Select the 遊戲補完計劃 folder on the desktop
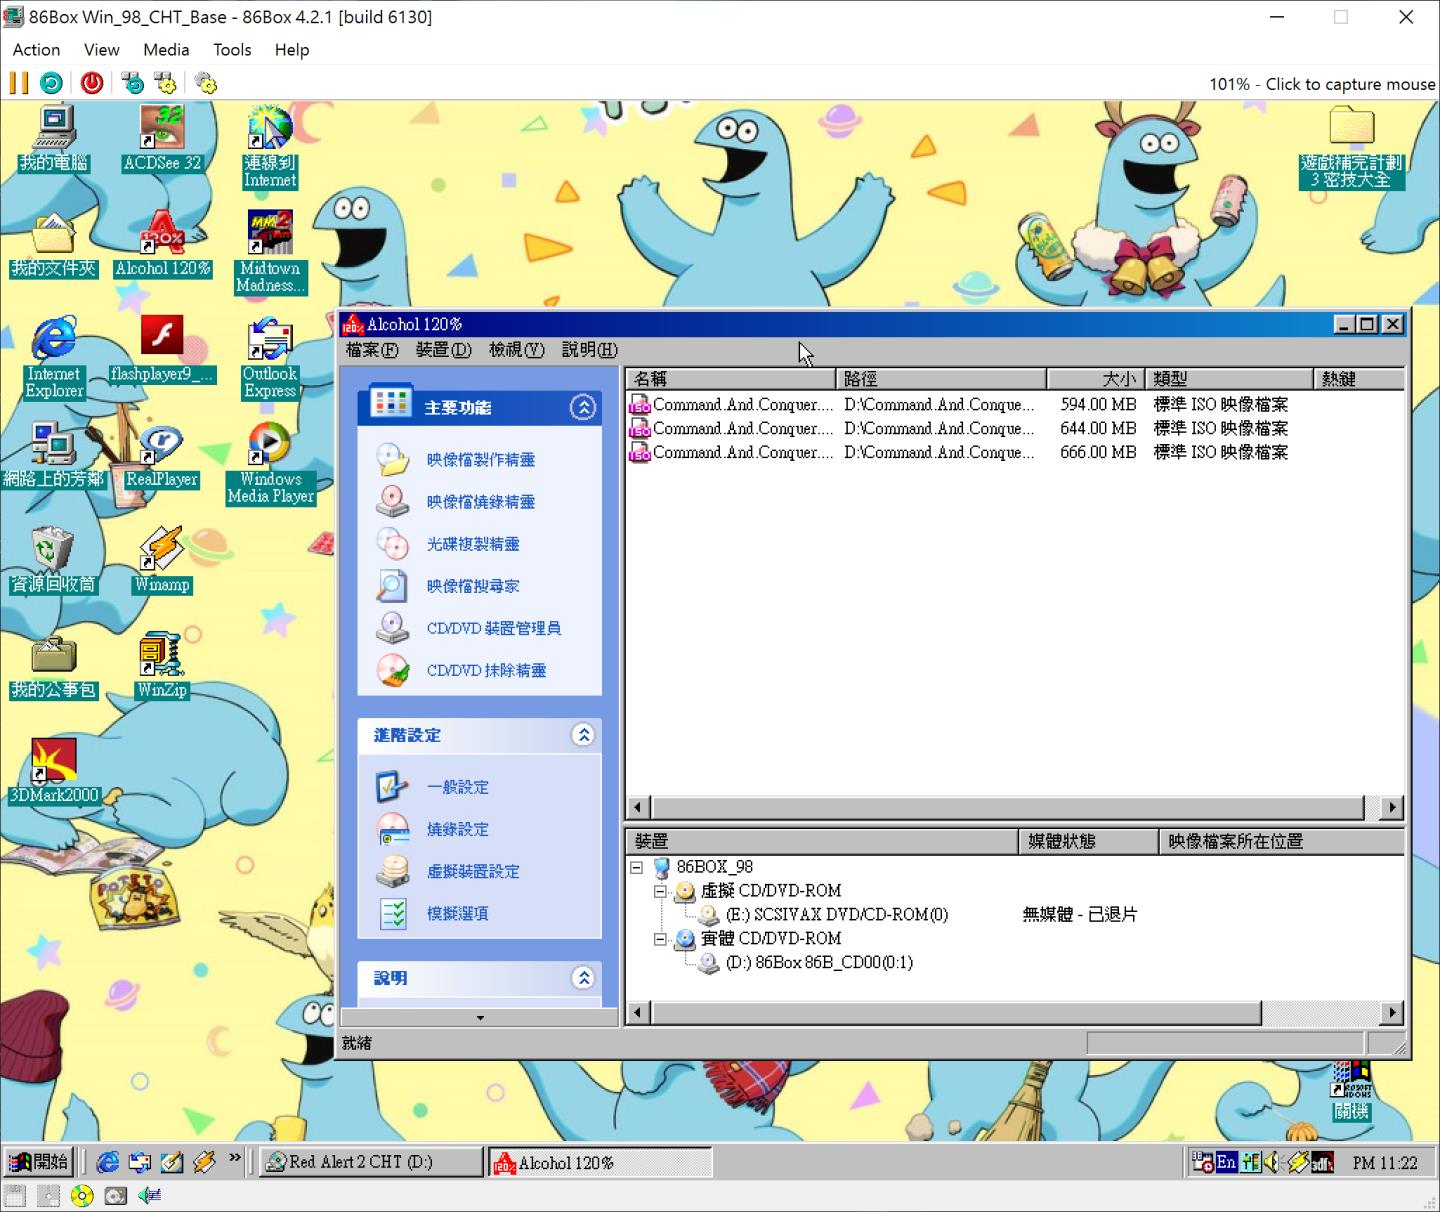This screenshot has height=1212, width=1440. [1351, 147]
